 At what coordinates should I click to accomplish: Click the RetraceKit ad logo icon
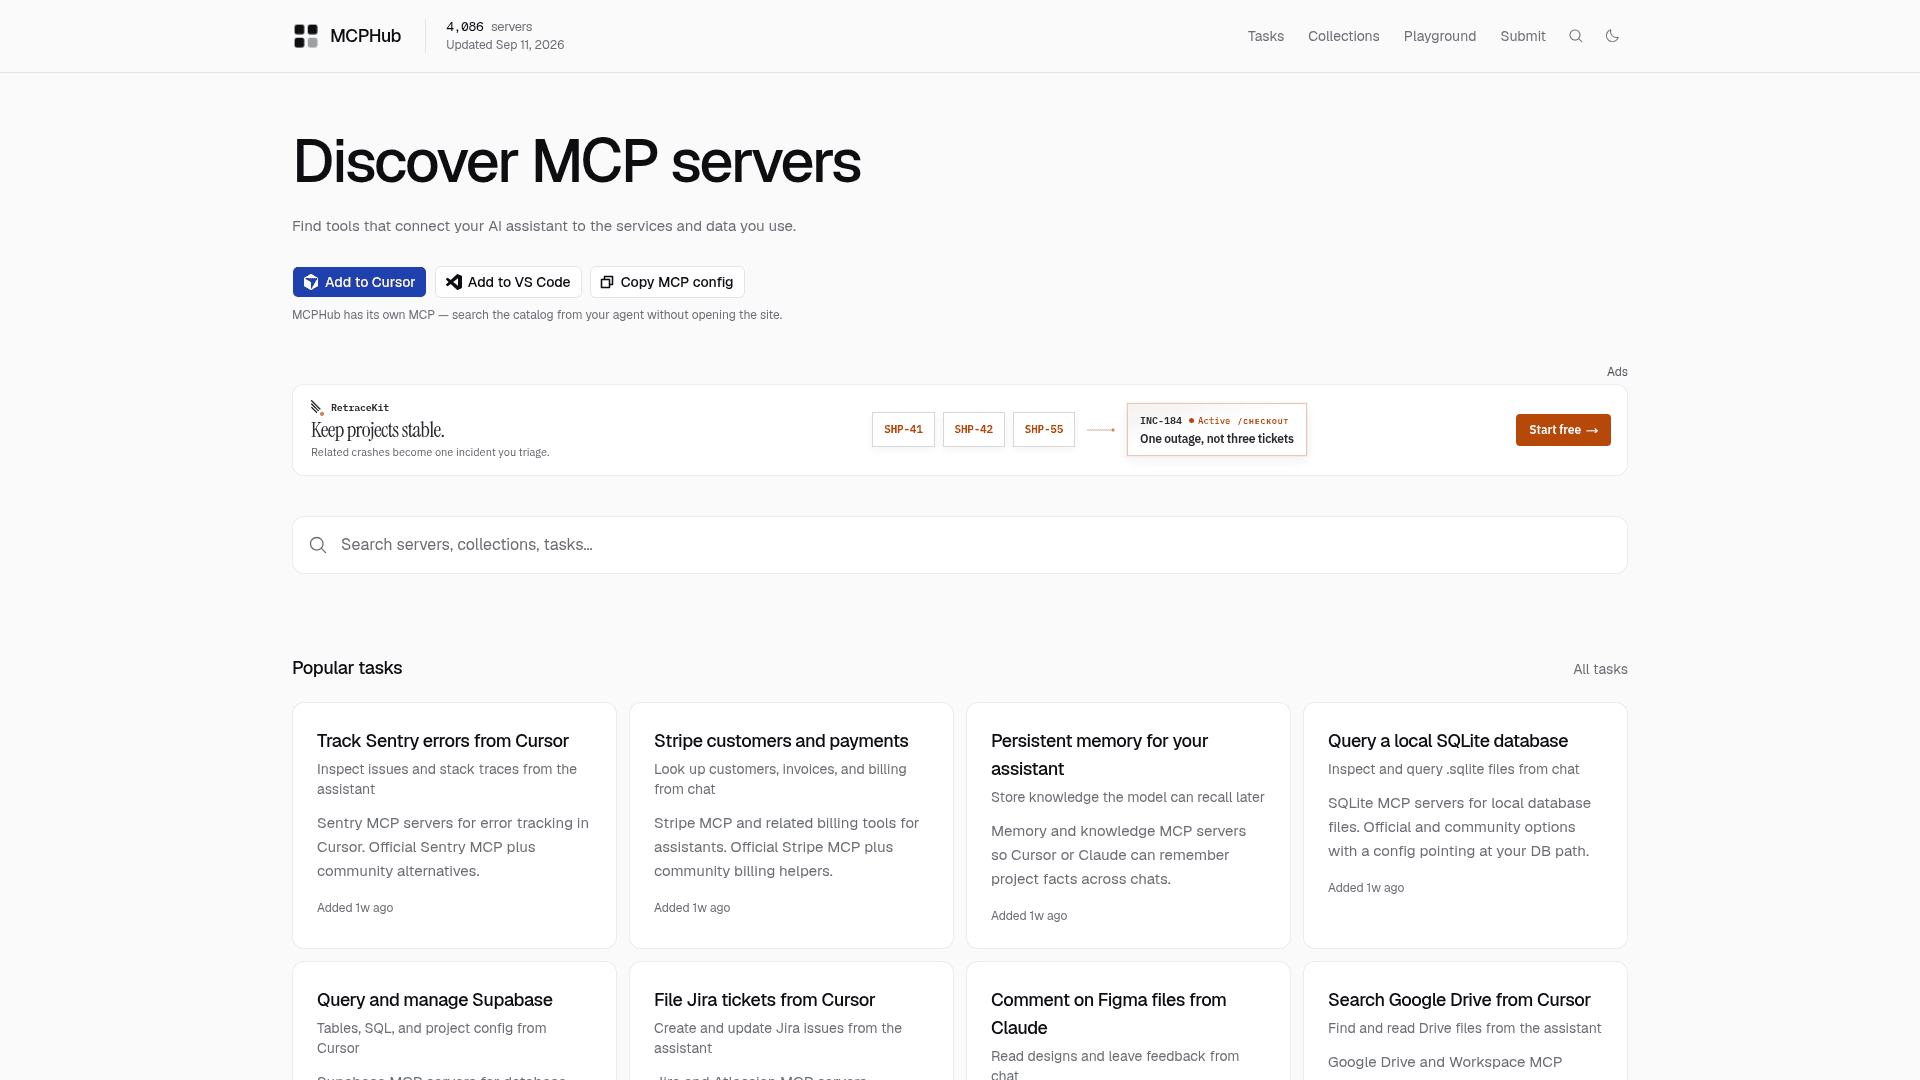click(317, 407)
